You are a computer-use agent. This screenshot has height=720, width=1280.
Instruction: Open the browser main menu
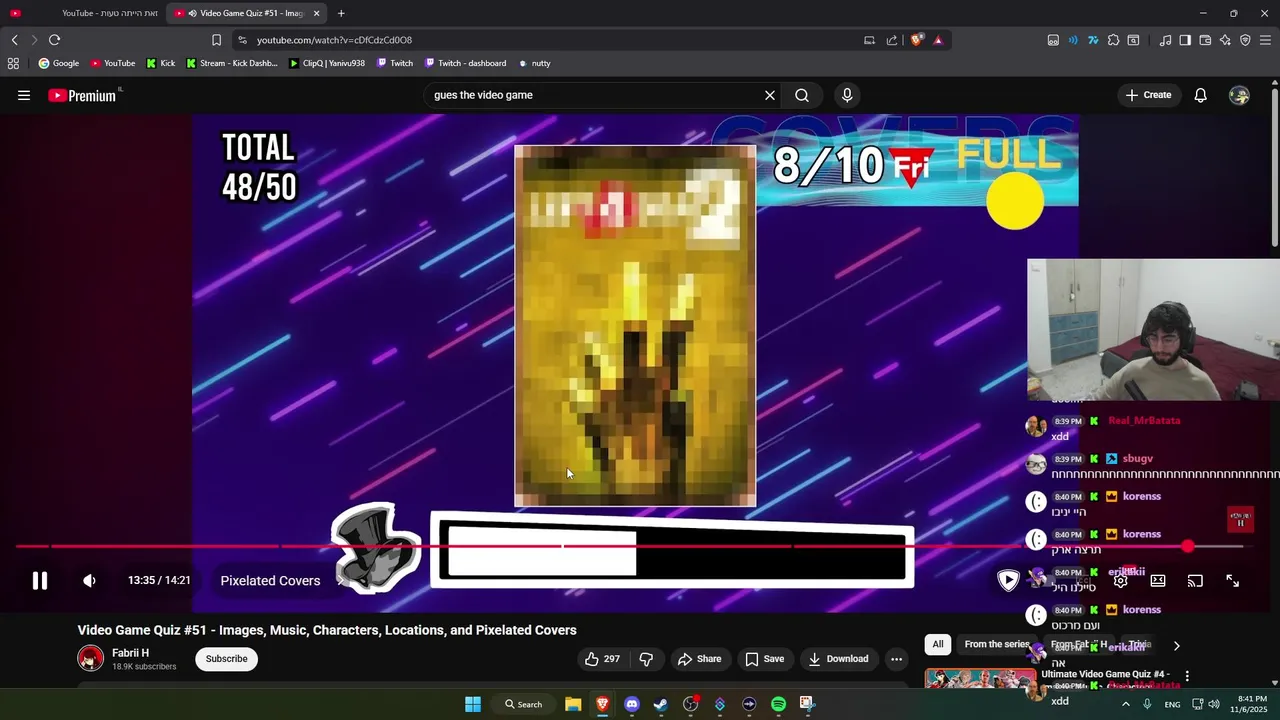(x=1266, y=40)
